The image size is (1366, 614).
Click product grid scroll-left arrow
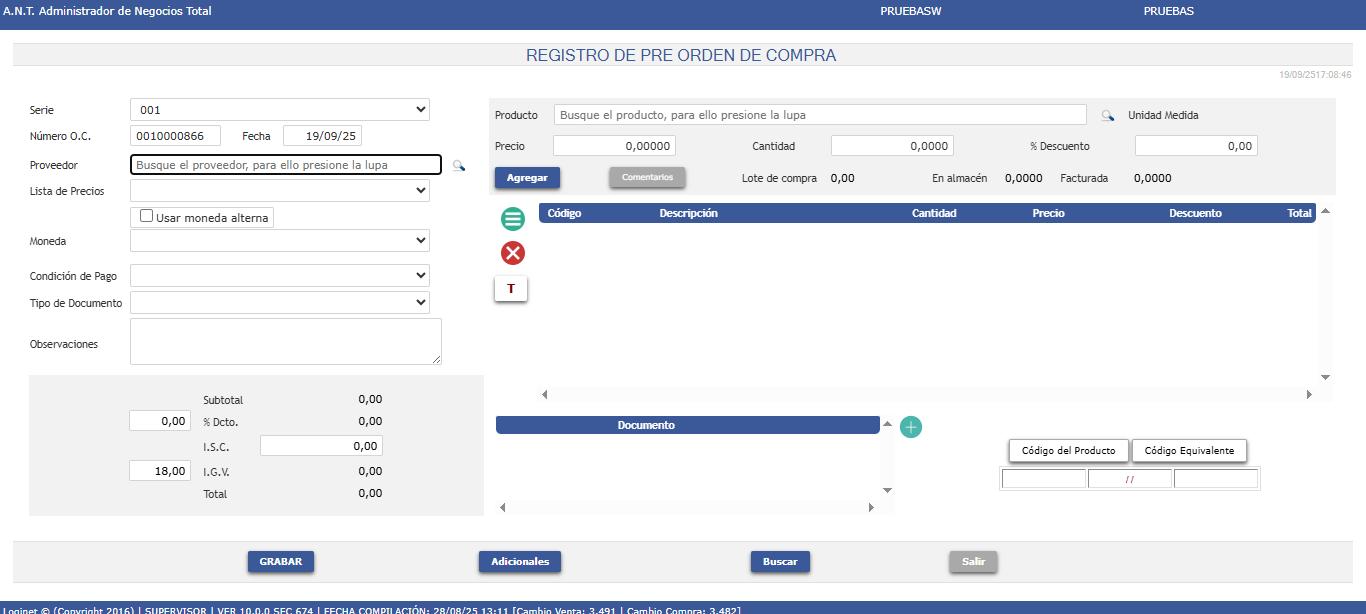(545, 395)
